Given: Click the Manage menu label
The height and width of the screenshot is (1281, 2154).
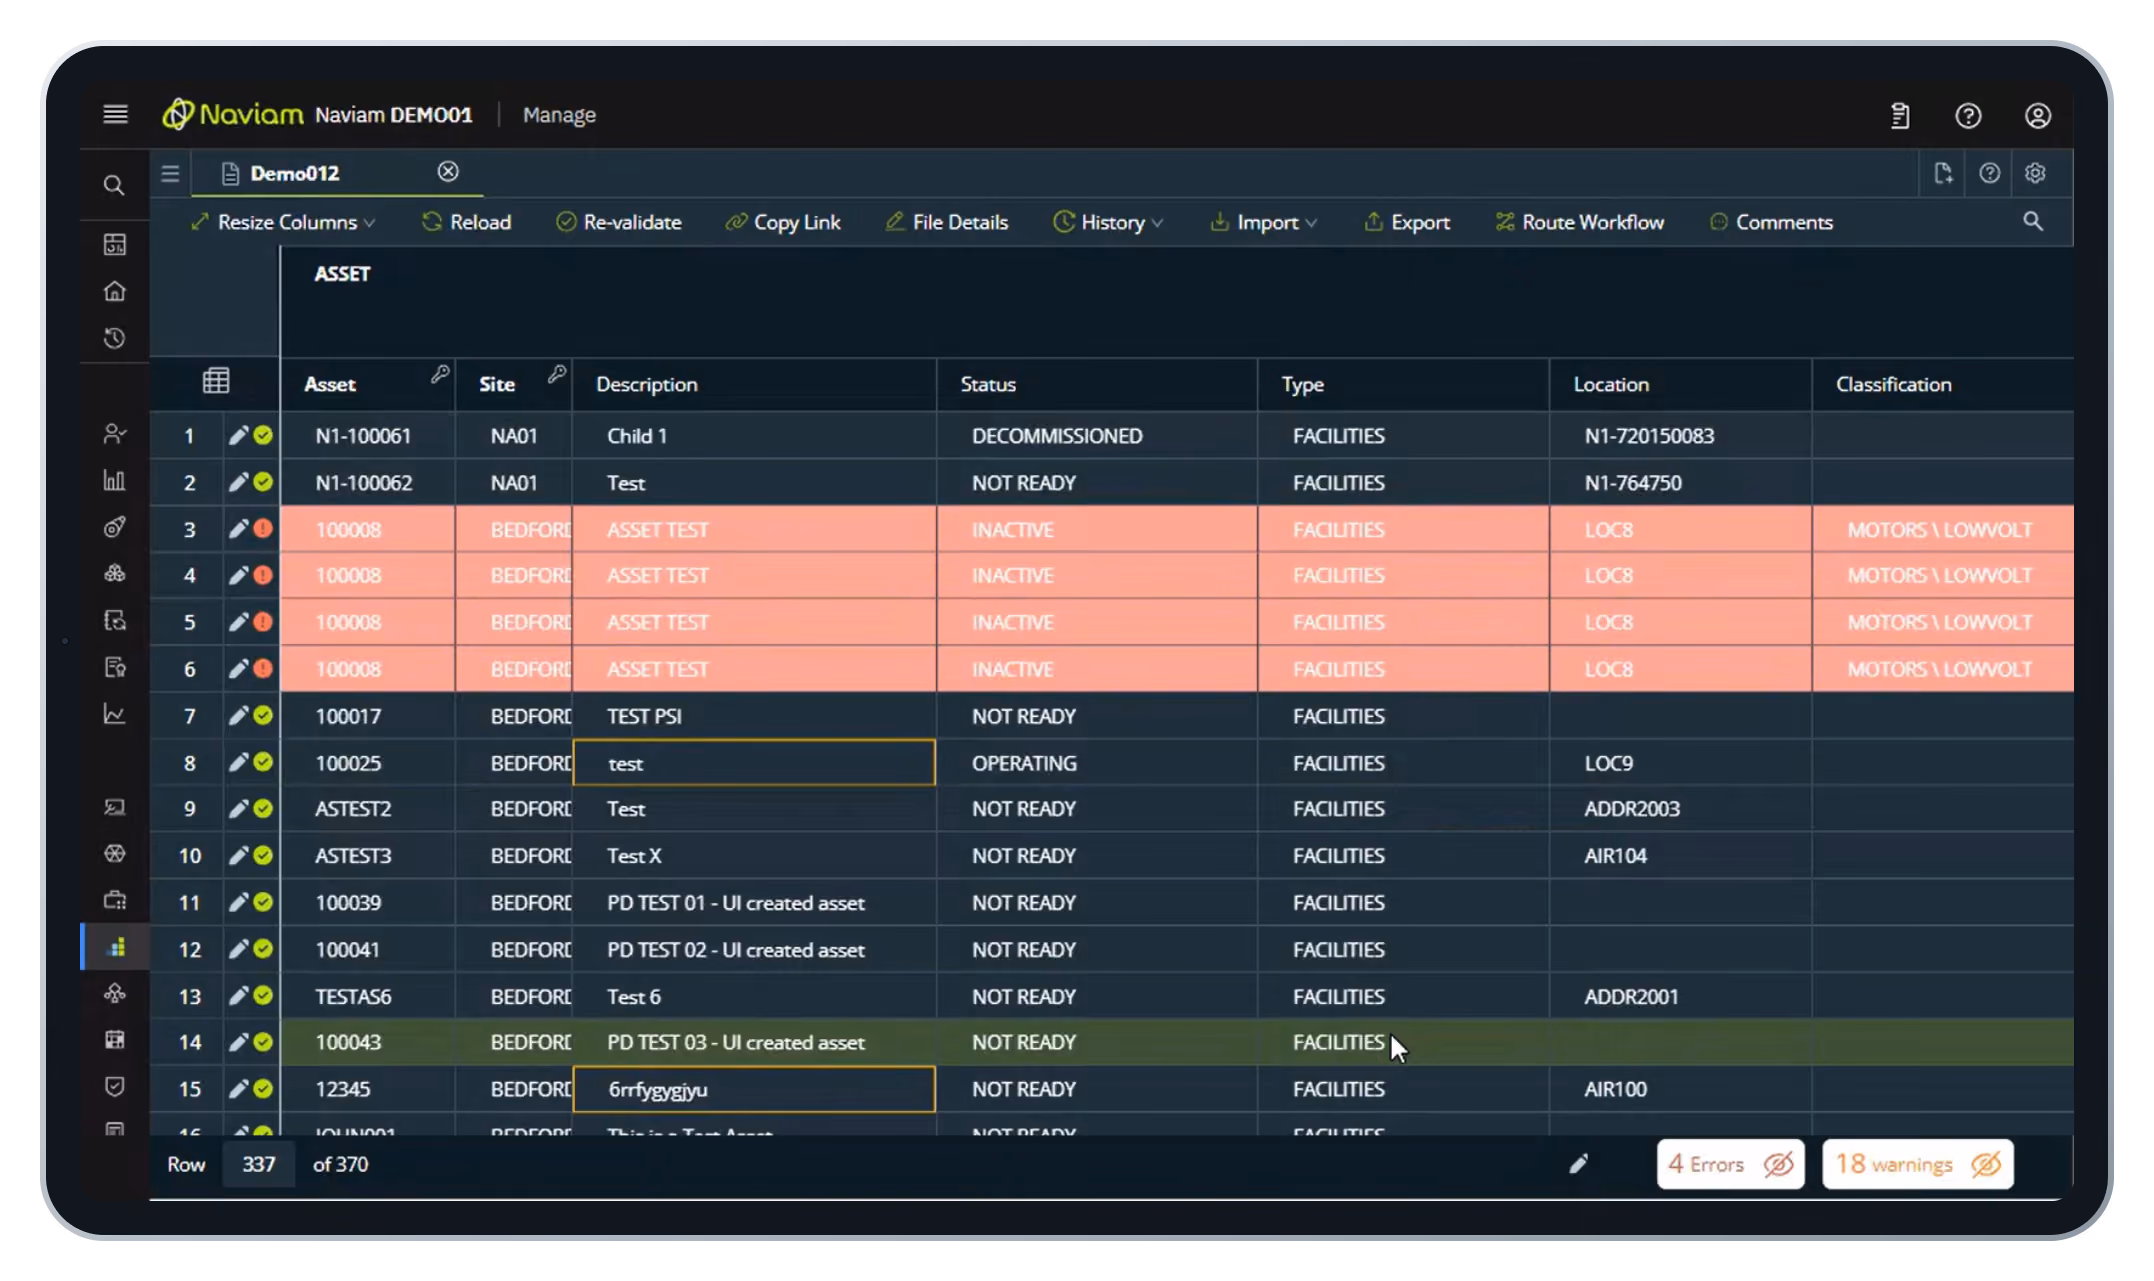Looking at the screenshot, I should pyautogui.click(x=559, y=115).
